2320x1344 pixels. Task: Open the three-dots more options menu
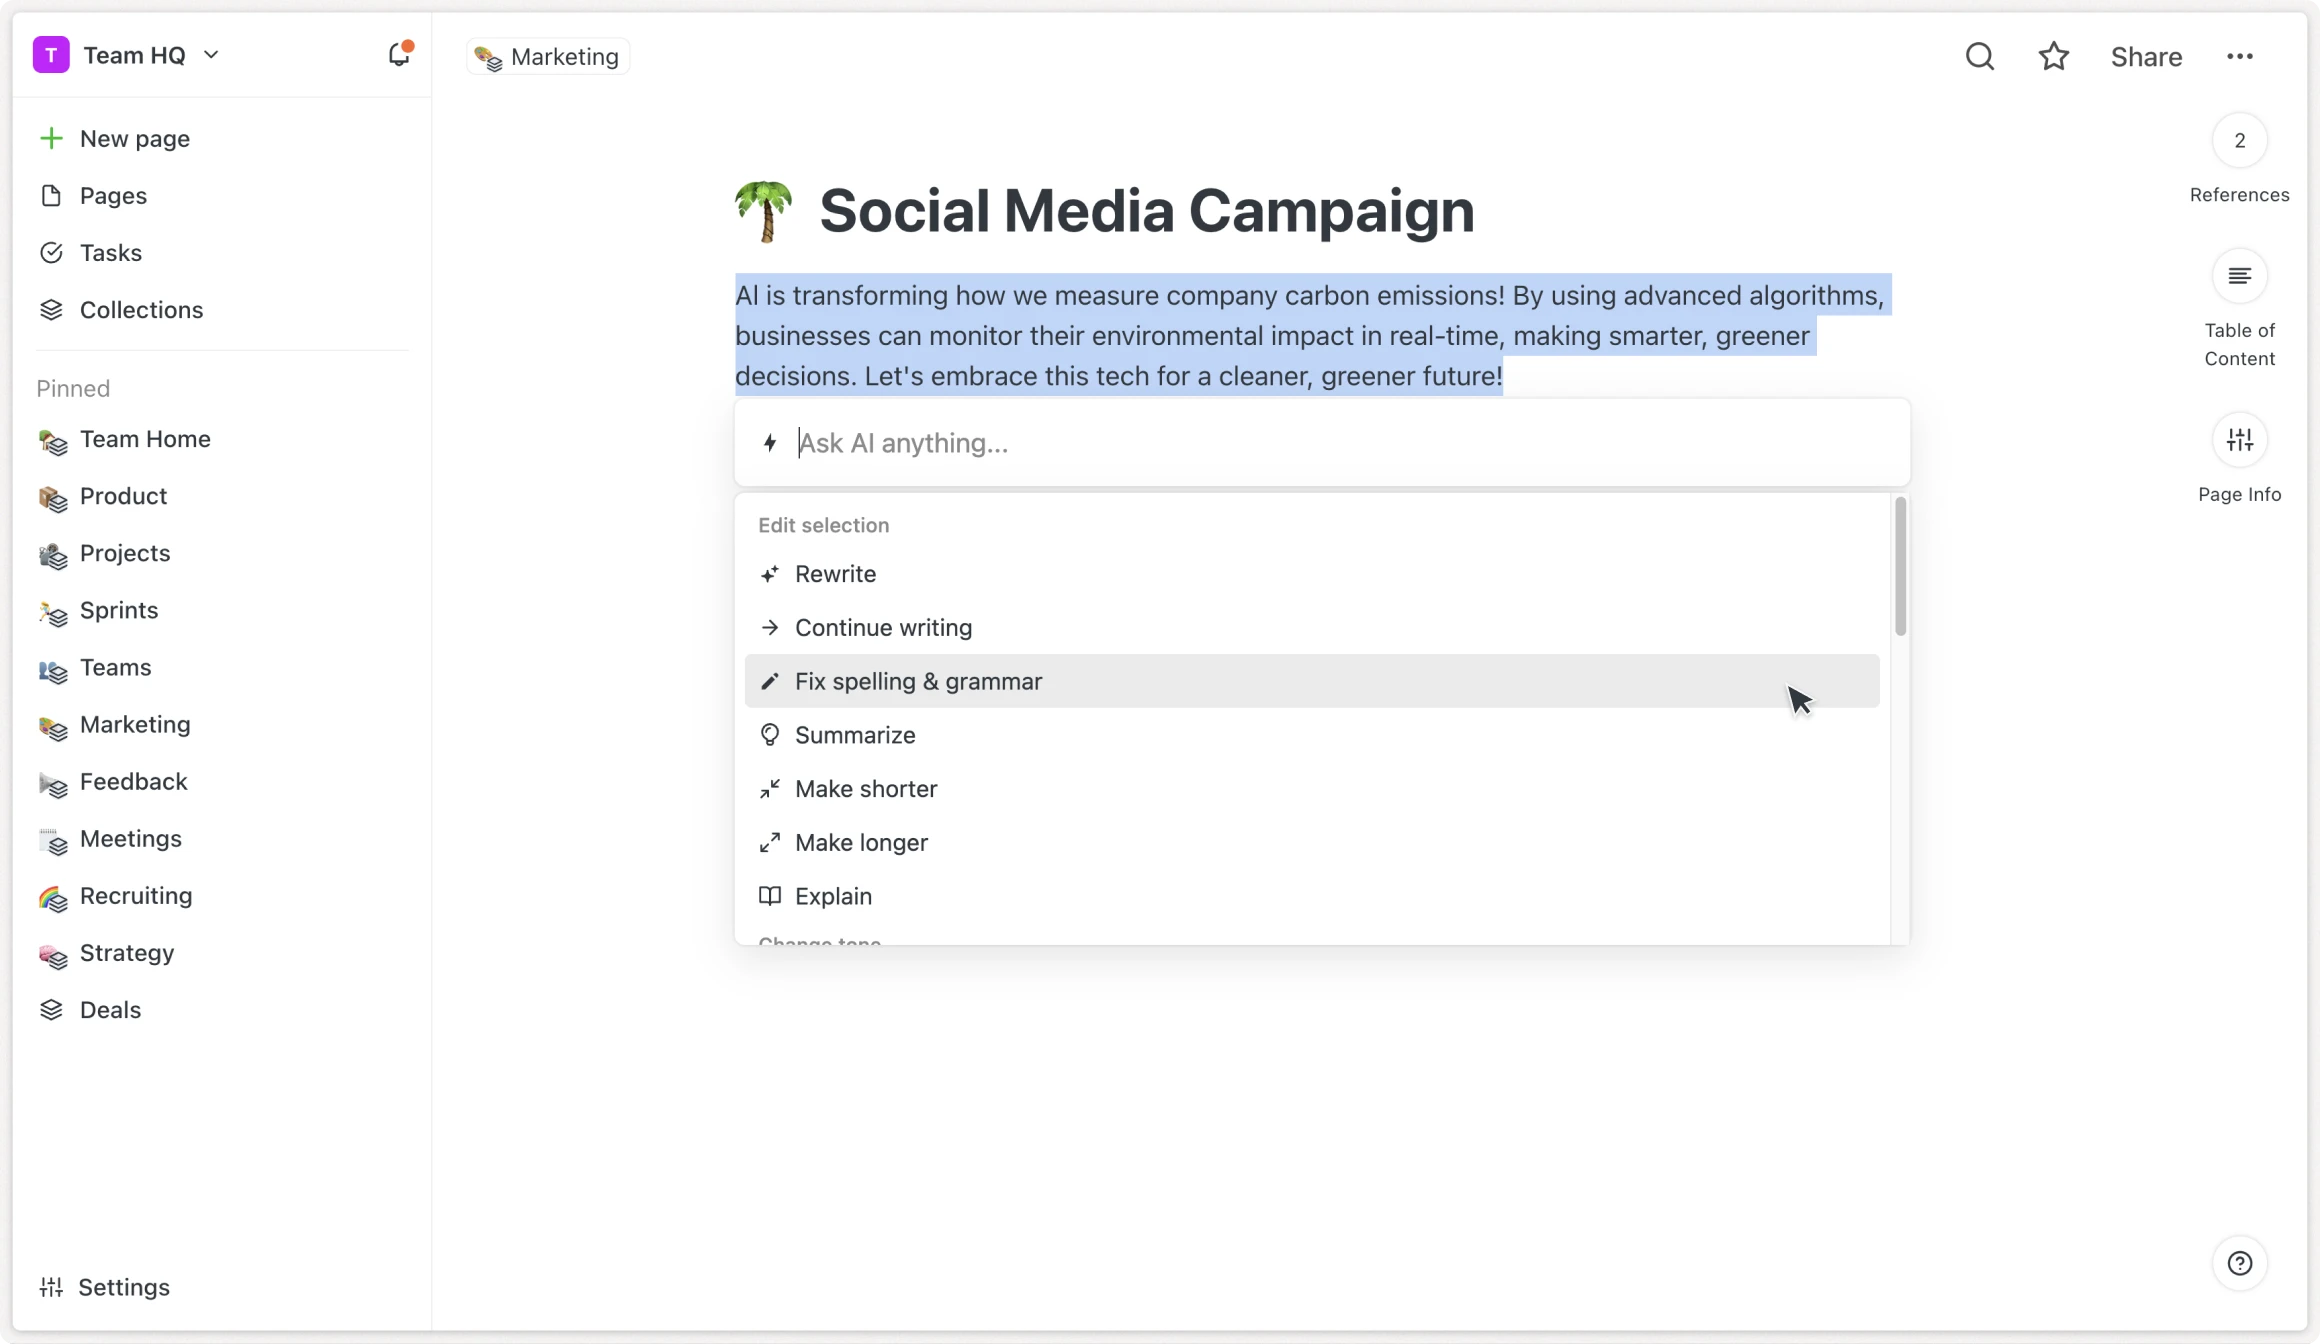[2239, 56]
